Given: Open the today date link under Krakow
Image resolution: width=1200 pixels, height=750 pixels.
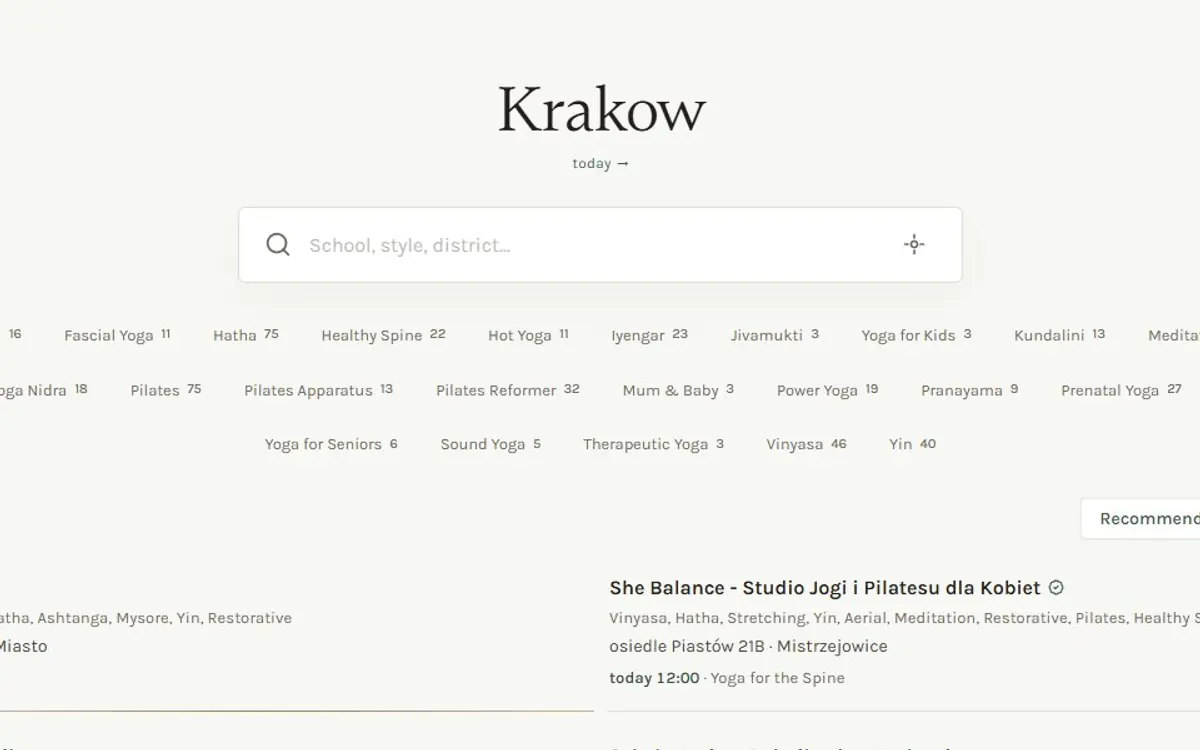Looking at the screenshot, I should point(601,164).
